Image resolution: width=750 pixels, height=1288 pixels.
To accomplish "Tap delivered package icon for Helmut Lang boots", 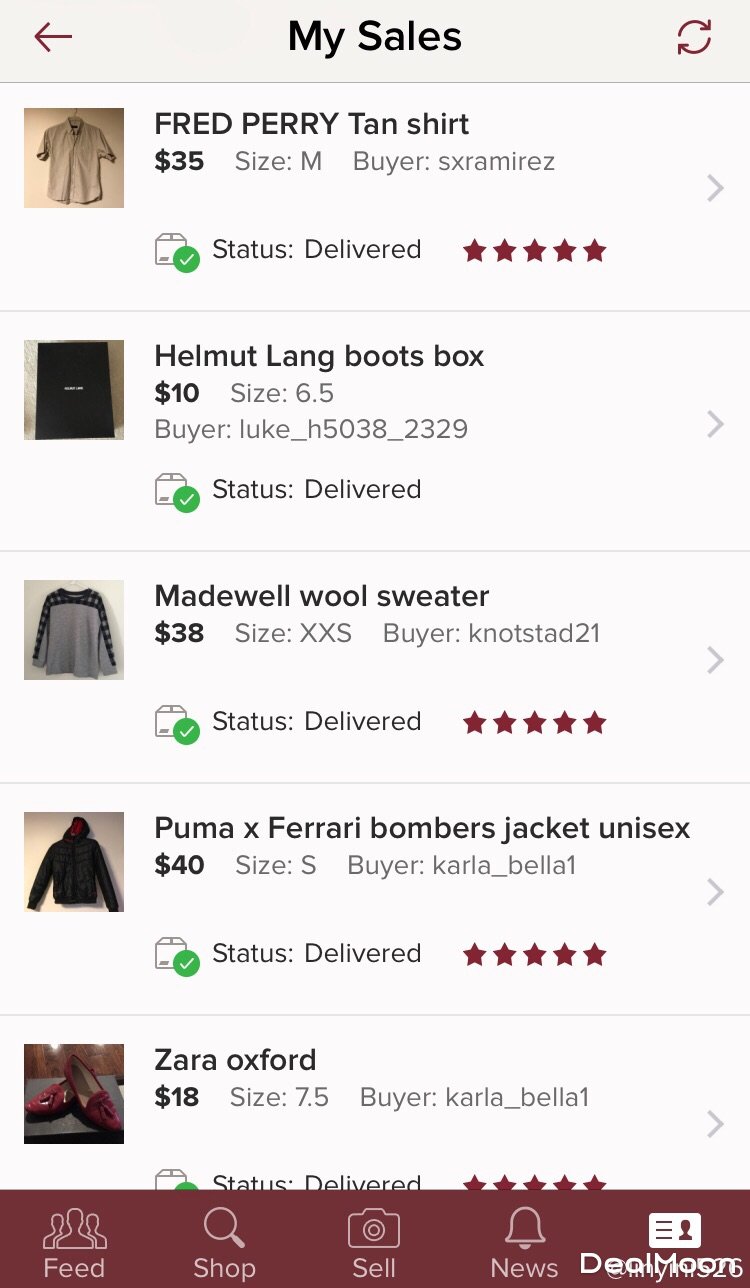I will 177,492.
